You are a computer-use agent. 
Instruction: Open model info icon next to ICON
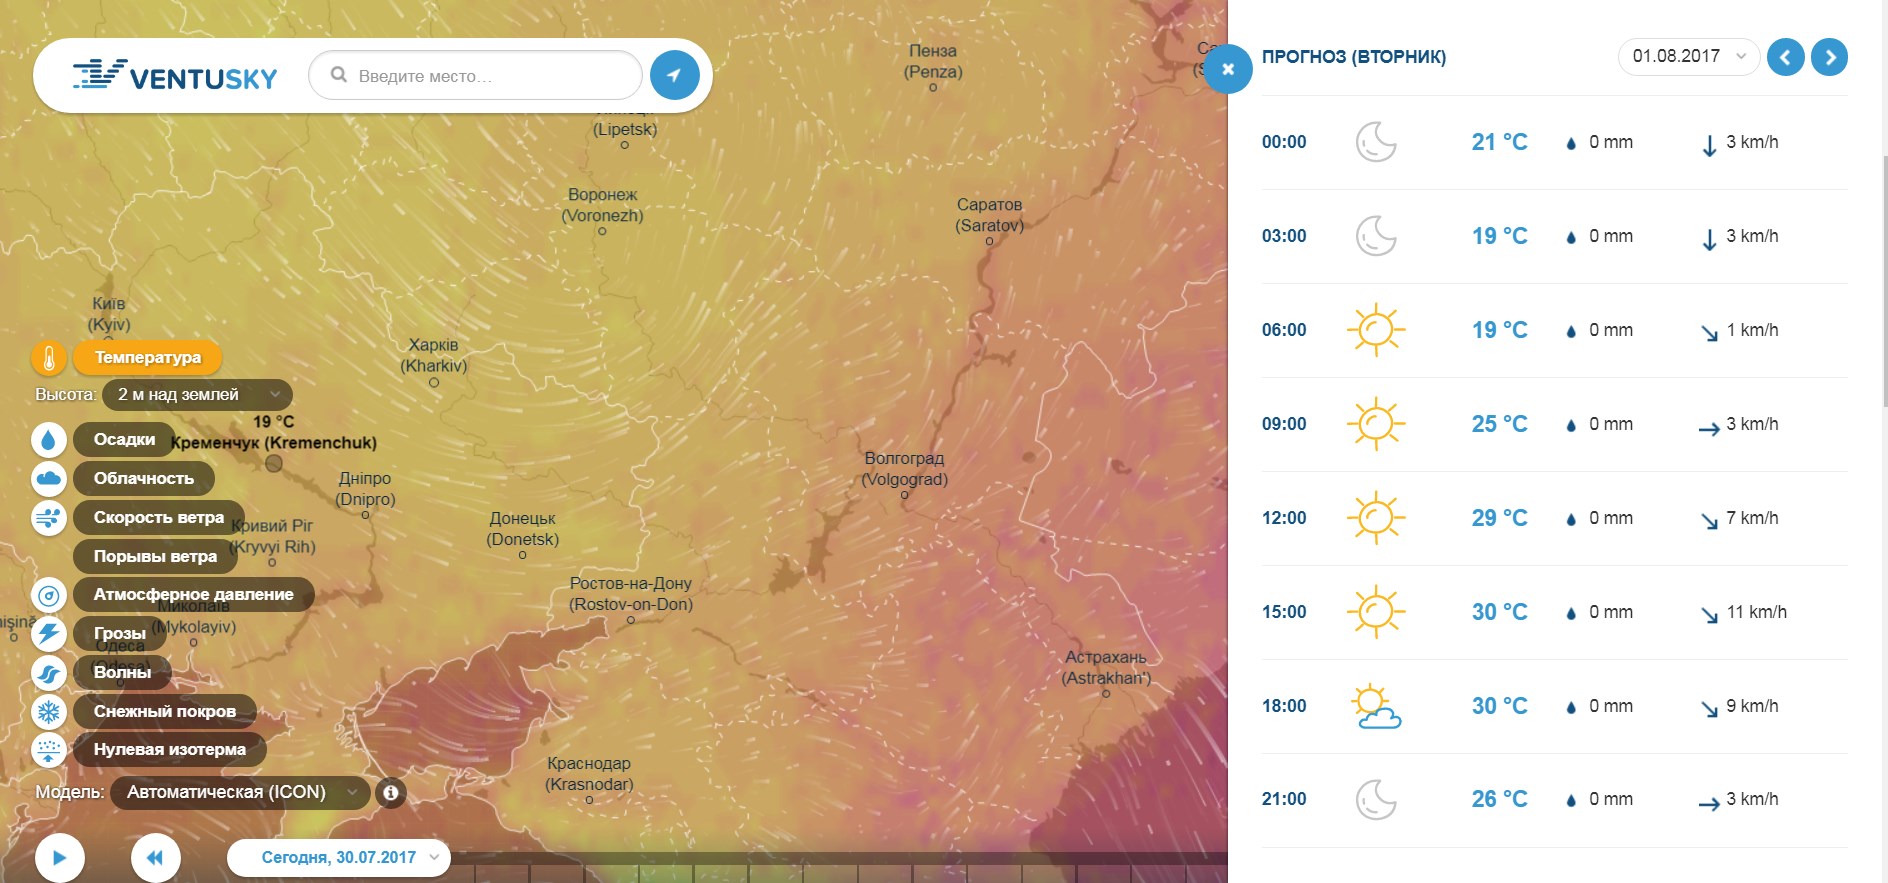pyautogui.click(x=391, y=792)
